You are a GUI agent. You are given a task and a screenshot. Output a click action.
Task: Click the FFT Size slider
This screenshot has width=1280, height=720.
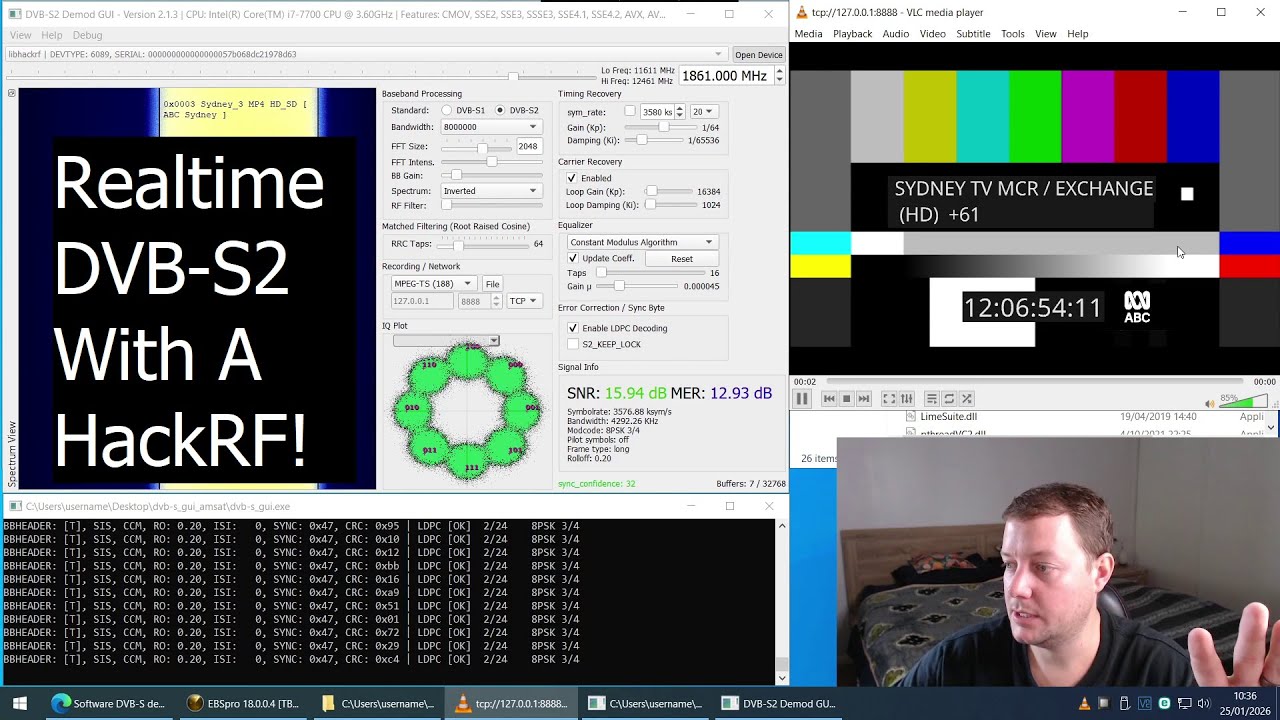click(478, 147)
